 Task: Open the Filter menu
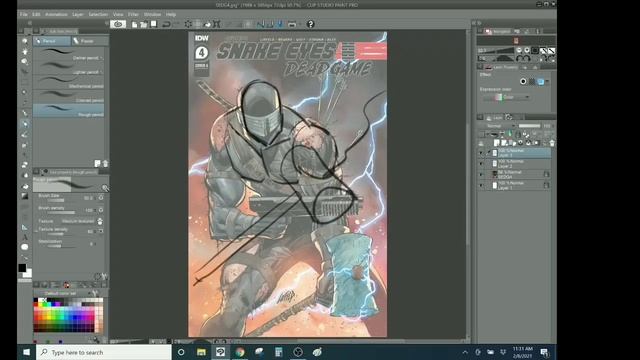(x=133, y=14)
